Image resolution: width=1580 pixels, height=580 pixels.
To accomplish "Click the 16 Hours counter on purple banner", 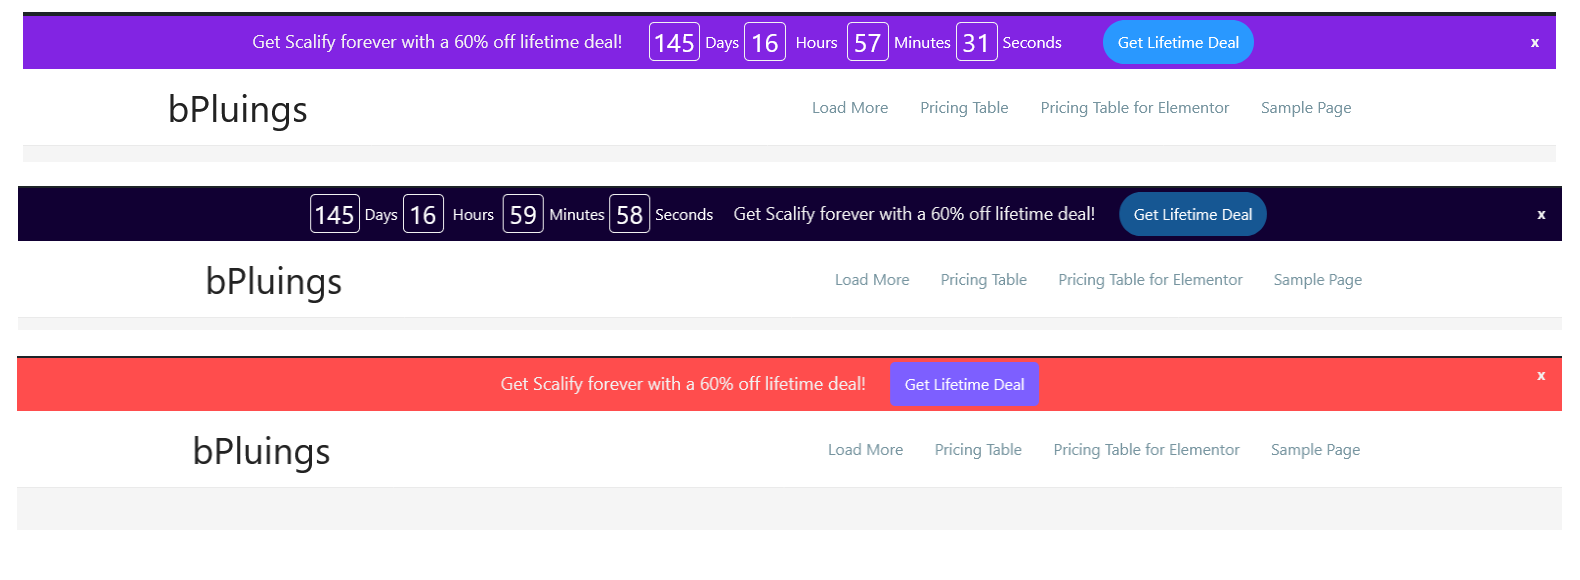I will (765, 42).
